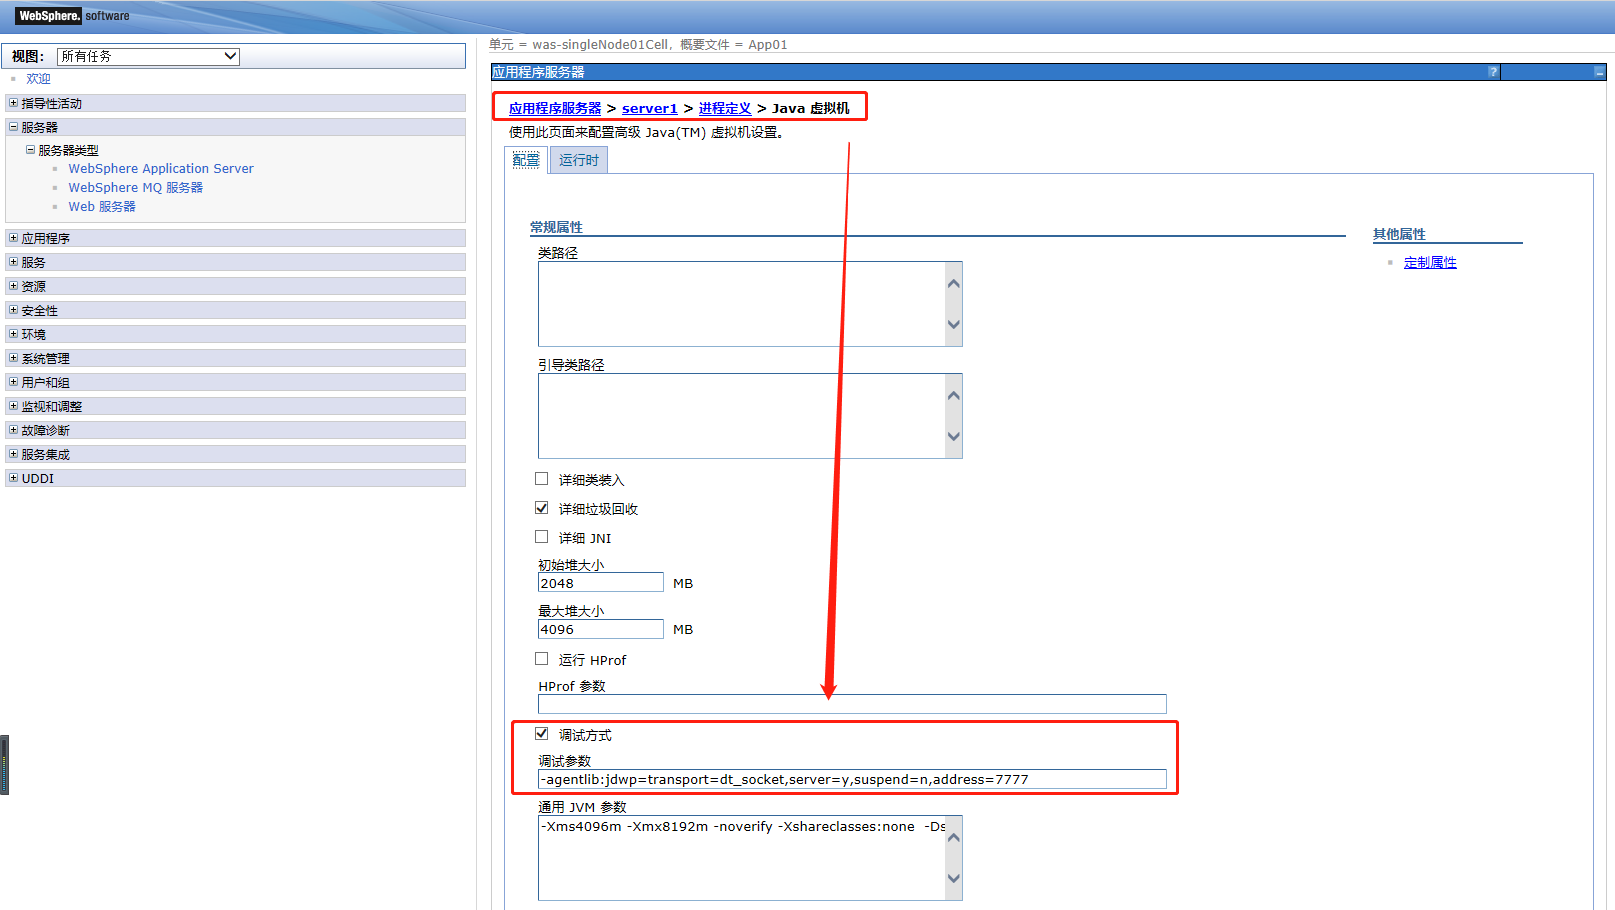1615x910 pixels.
Task: Minimize the 应用程序服务器 panel with the header icon
Action: coord(1599,72)
